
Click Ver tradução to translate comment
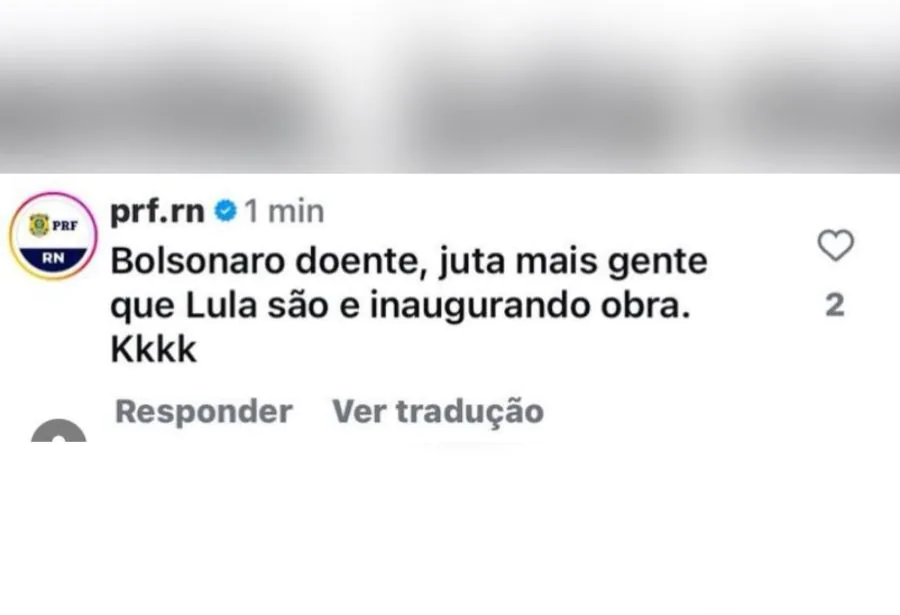coord(438,411)
